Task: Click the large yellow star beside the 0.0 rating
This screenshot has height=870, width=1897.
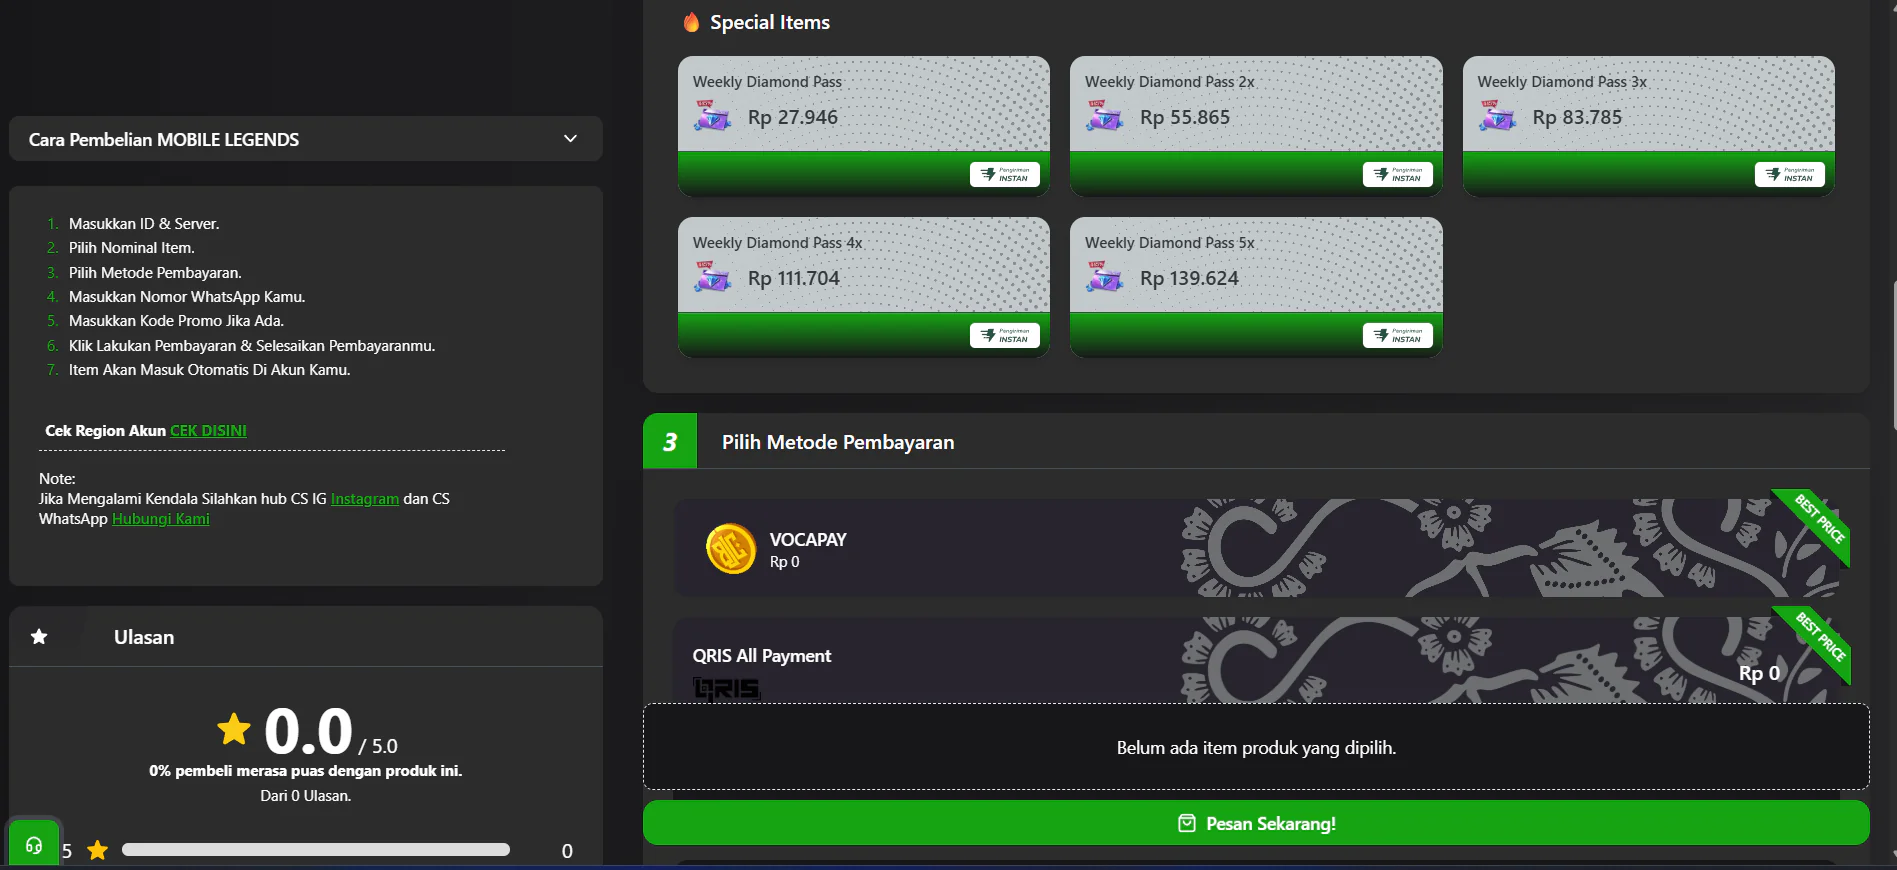Action: pyautogui.click(x=234, y=729)
